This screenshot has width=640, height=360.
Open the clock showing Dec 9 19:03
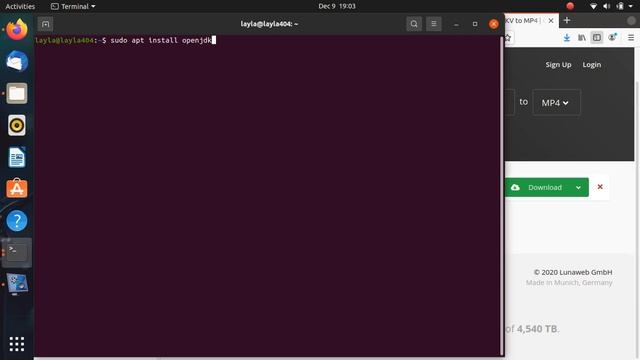point(337,6)
